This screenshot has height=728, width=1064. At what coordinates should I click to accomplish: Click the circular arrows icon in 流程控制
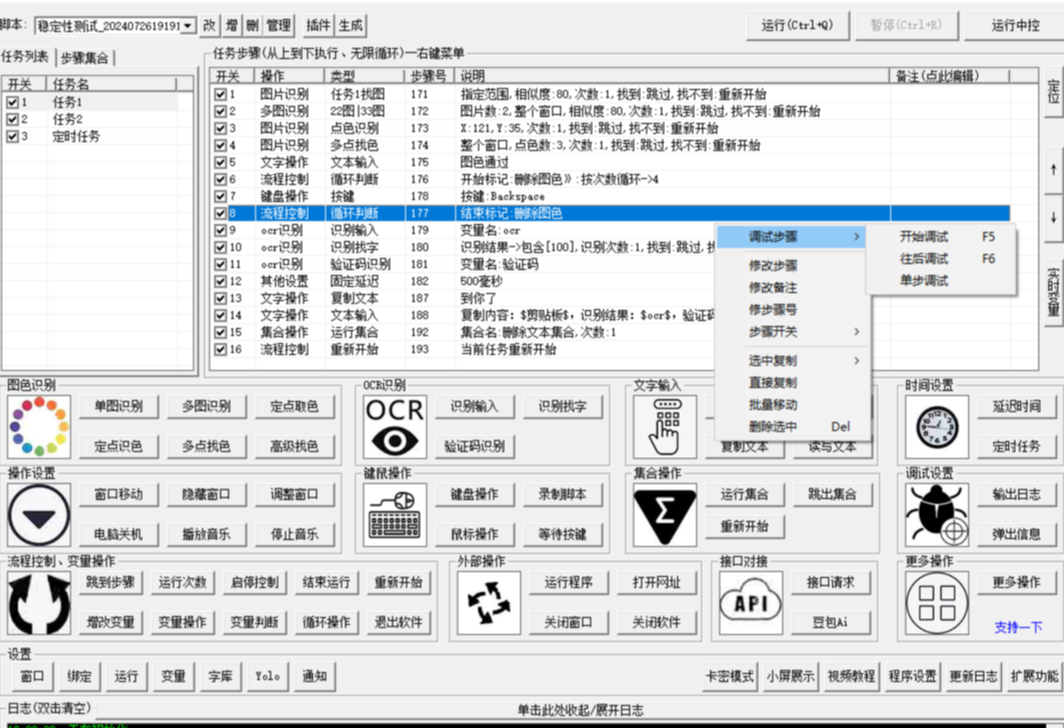pyautogui.click(x=40, y=602)
